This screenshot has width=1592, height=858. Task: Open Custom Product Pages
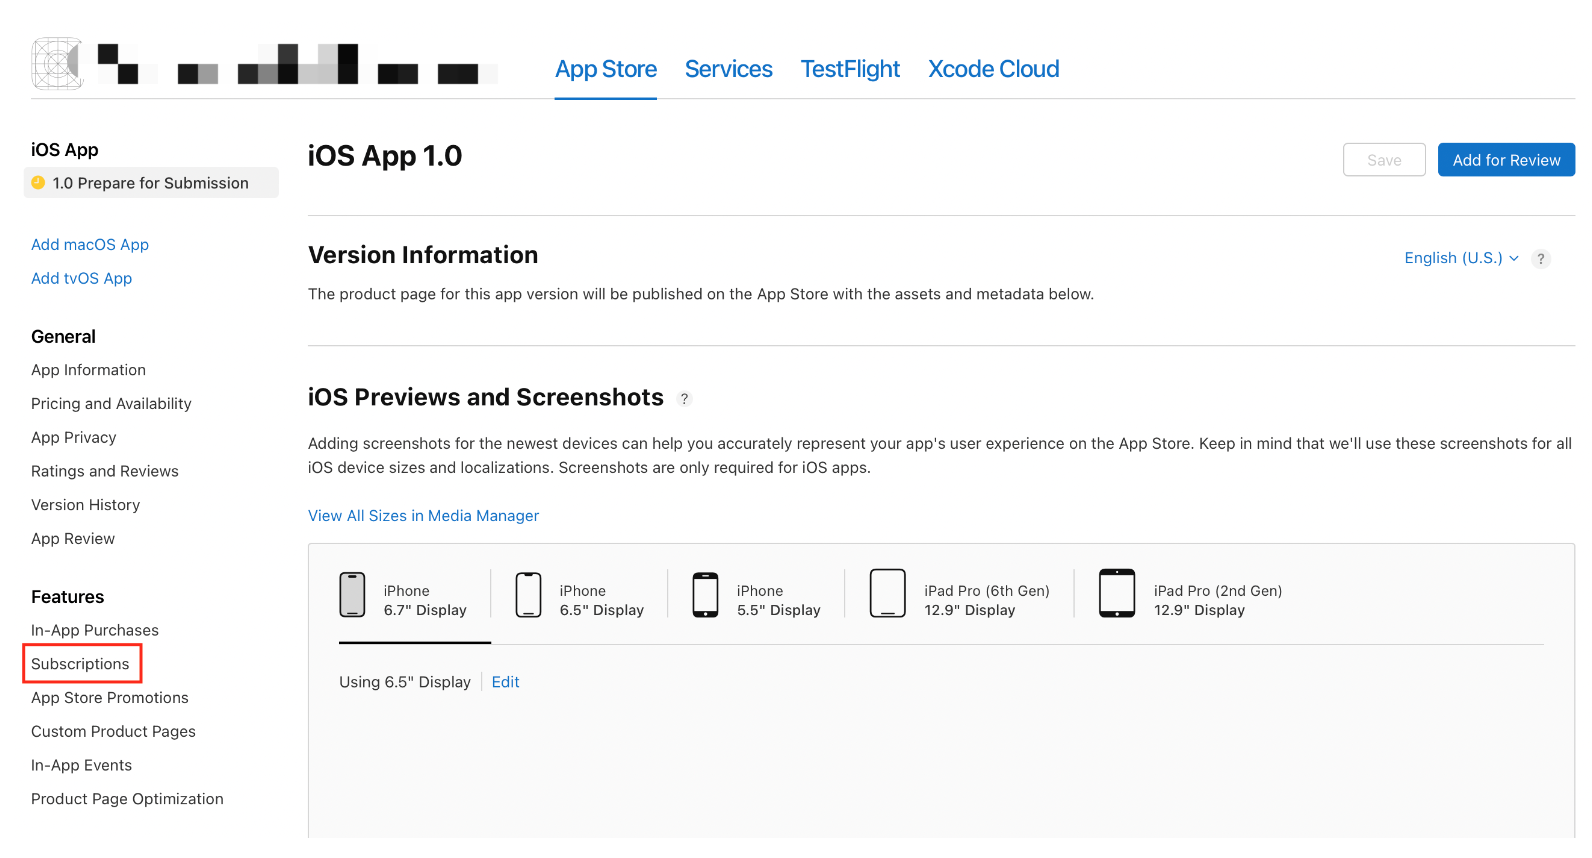[113, 732]
